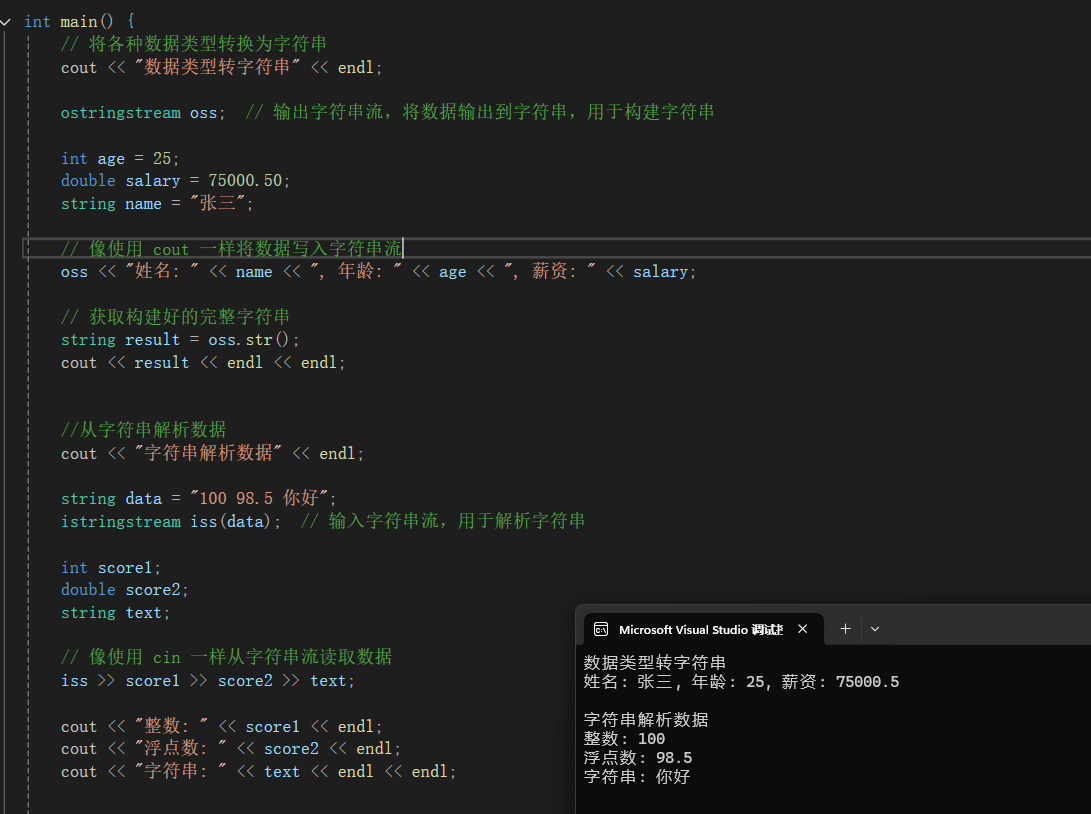Click the cout line printing '浮点数: '
The image size is (1091, 814).
(x=231, y=749)
